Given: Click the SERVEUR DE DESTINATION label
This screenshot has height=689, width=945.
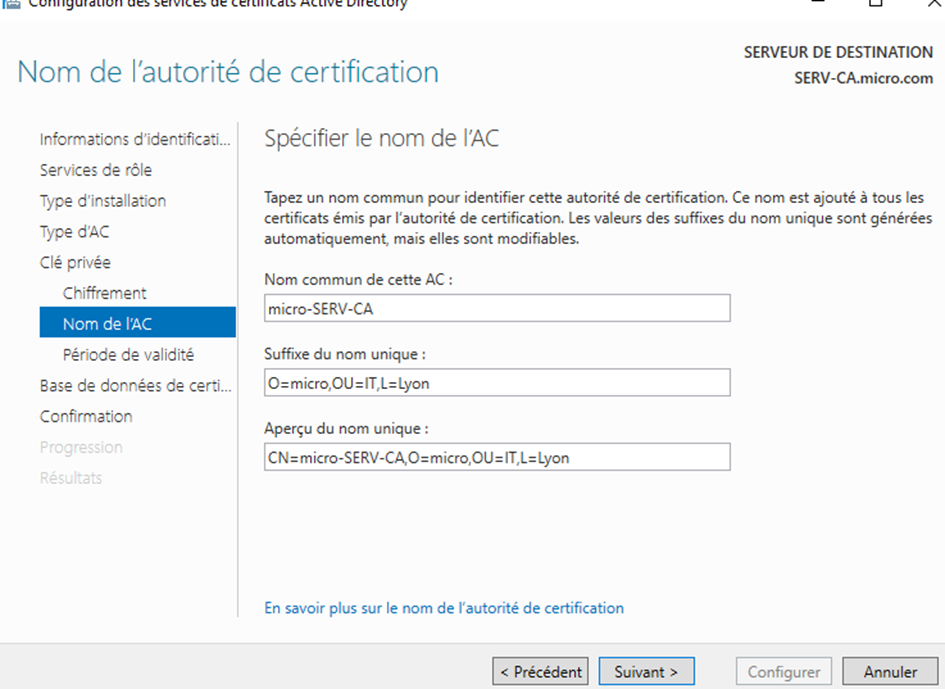Looking at the screenshot, I should coord(838,52).
